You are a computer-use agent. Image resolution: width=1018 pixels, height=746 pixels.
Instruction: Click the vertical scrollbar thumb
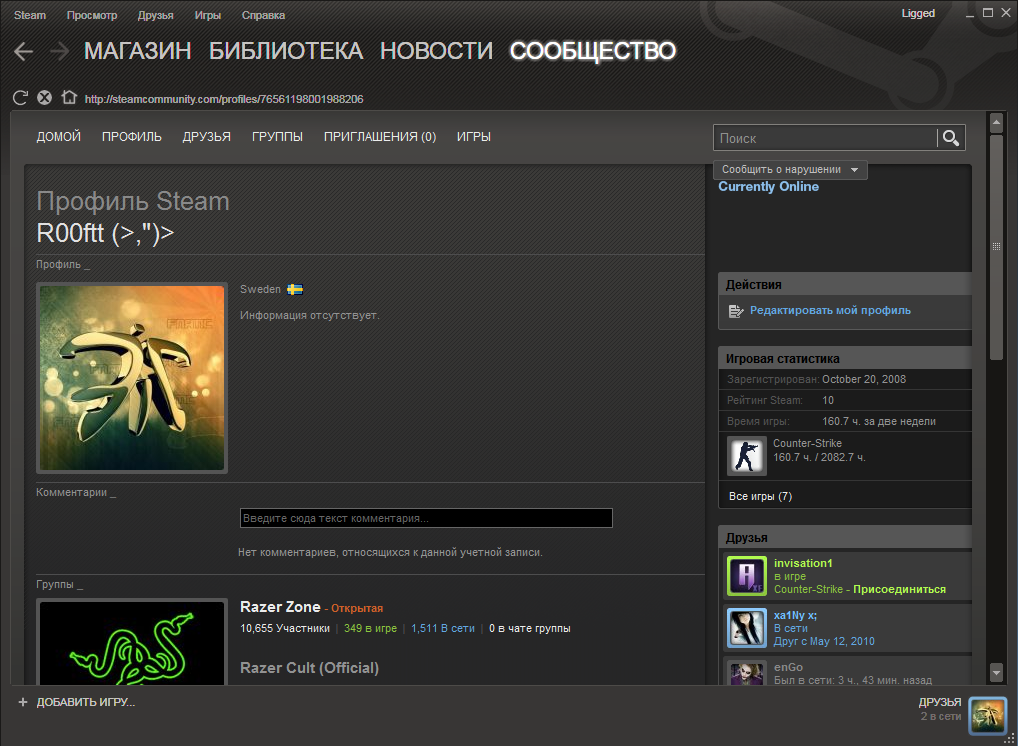pyautogui.click(x=997, y=246)
